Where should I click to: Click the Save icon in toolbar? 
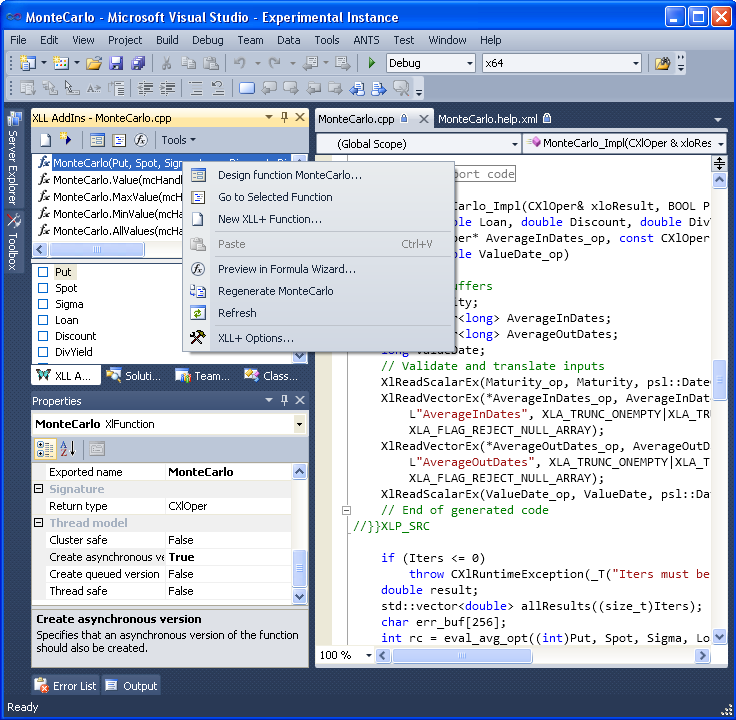[116, 63]
